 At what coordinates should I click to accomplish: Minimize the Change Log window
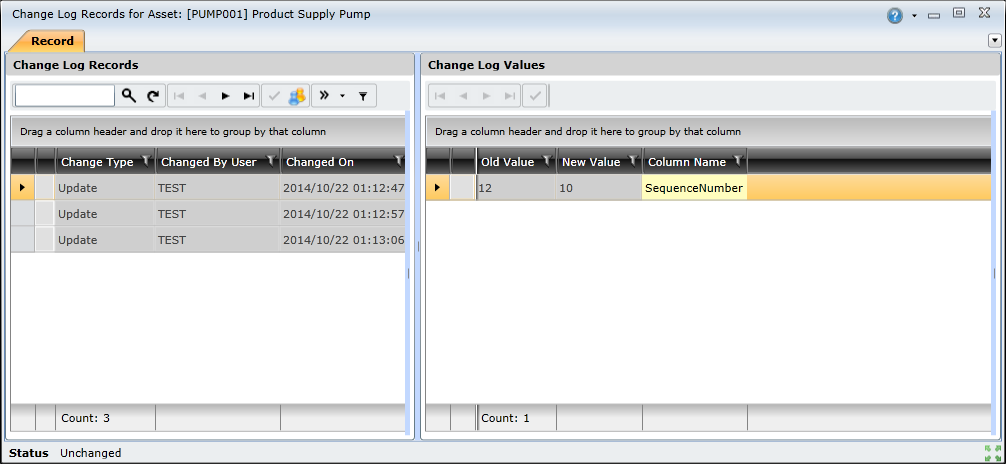tap(934, 14)
